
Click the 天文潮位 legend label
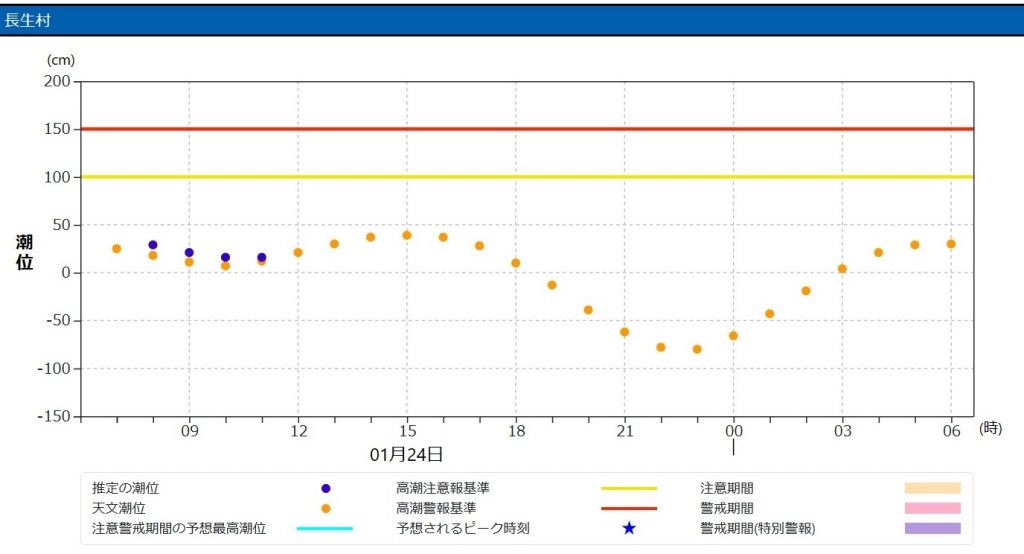[118, 508]
